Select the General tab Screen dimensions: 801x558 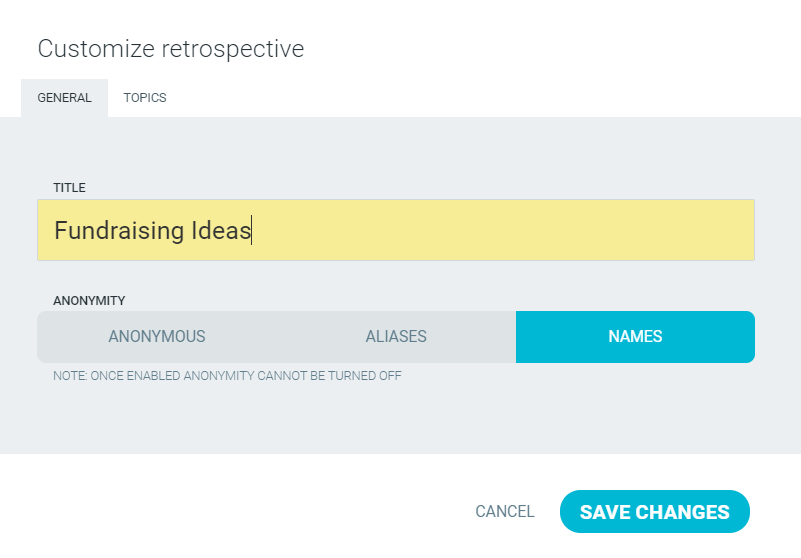pos(64,98)
